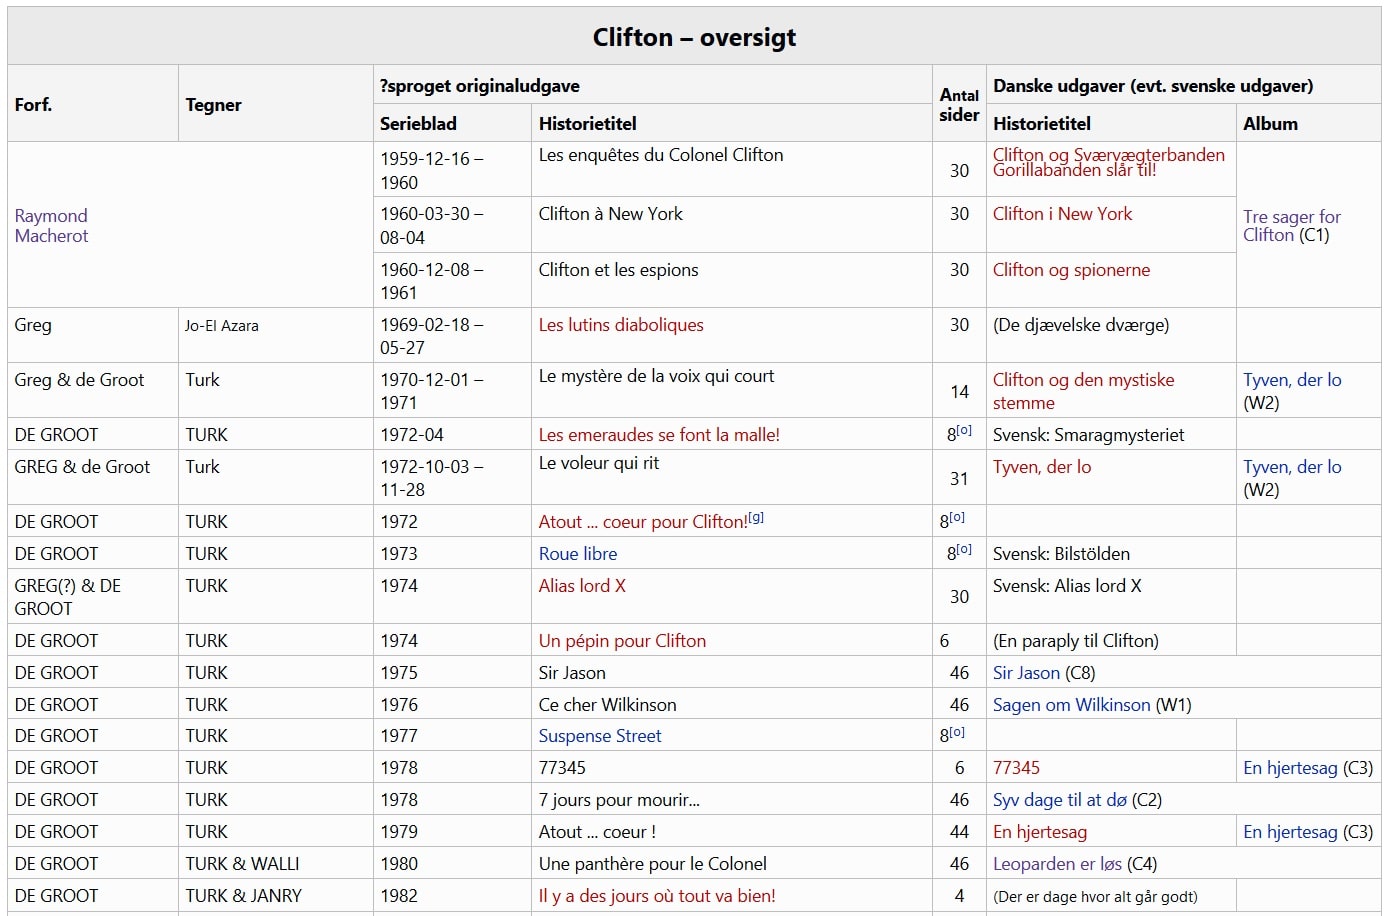The image size is (1388, 916).
Task: Click 'Clifton og den mystiske stemme' link
Action: click(x=1083, y=380)
